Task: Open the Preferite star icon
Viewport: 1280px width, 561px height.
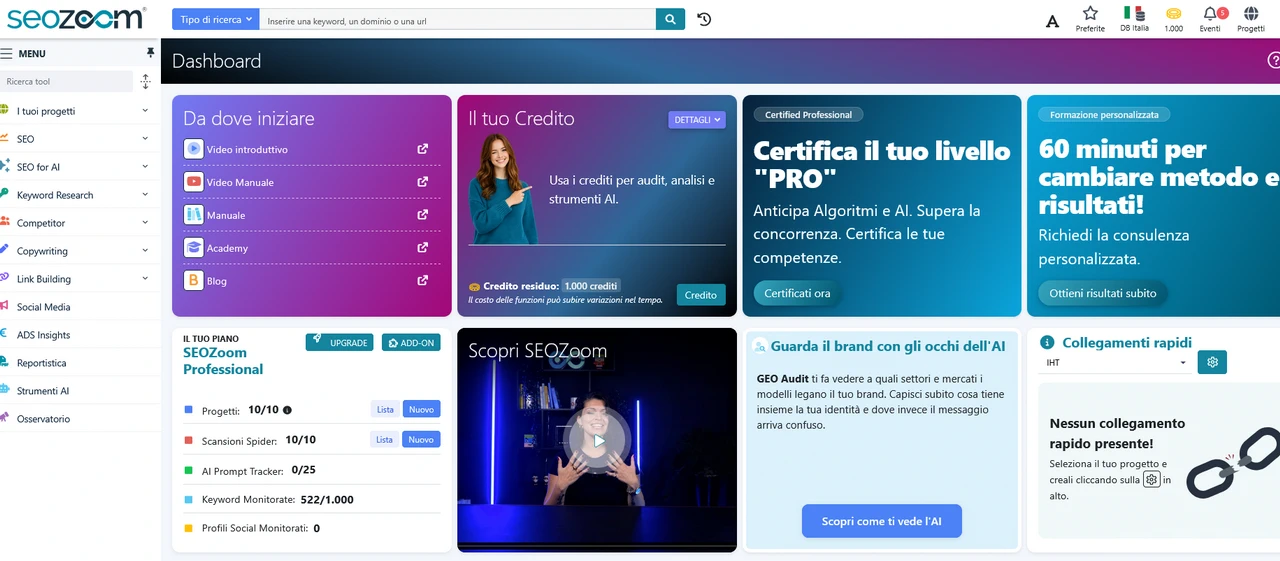Action: point(1090,14)
